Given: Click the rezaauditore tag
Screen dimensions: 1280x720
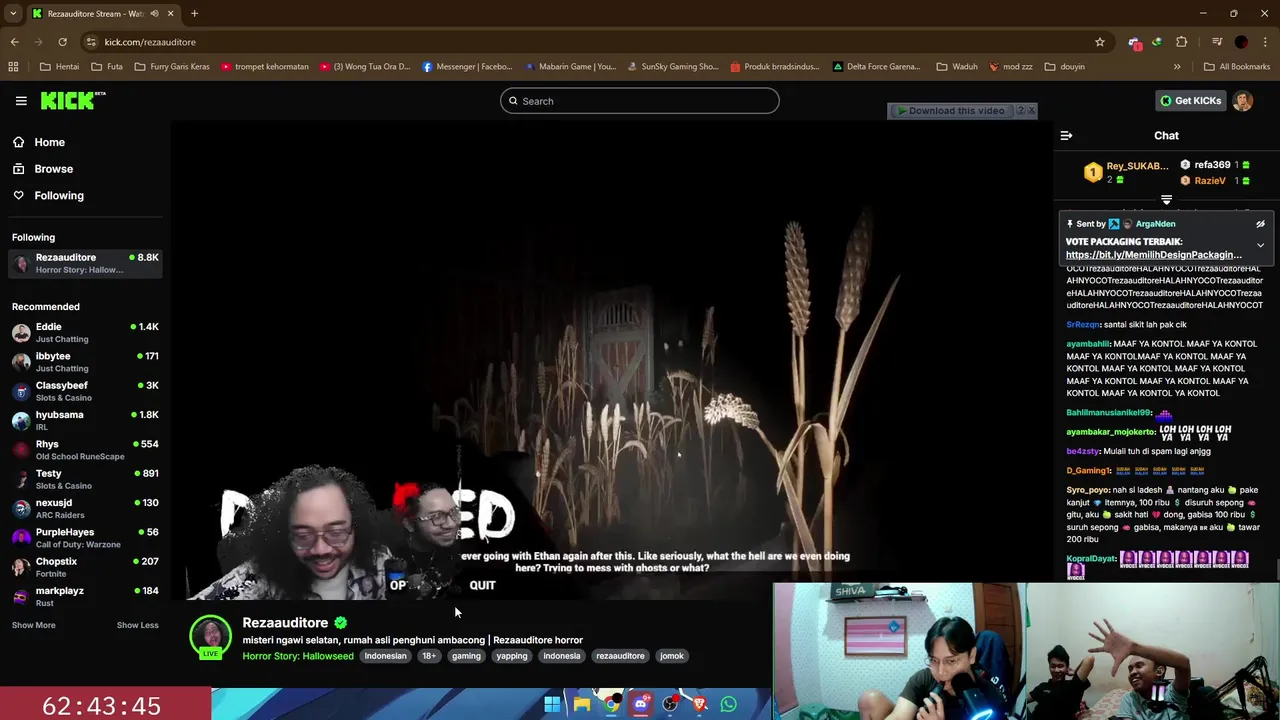Looking at the screenshot, I should [620, 656].
